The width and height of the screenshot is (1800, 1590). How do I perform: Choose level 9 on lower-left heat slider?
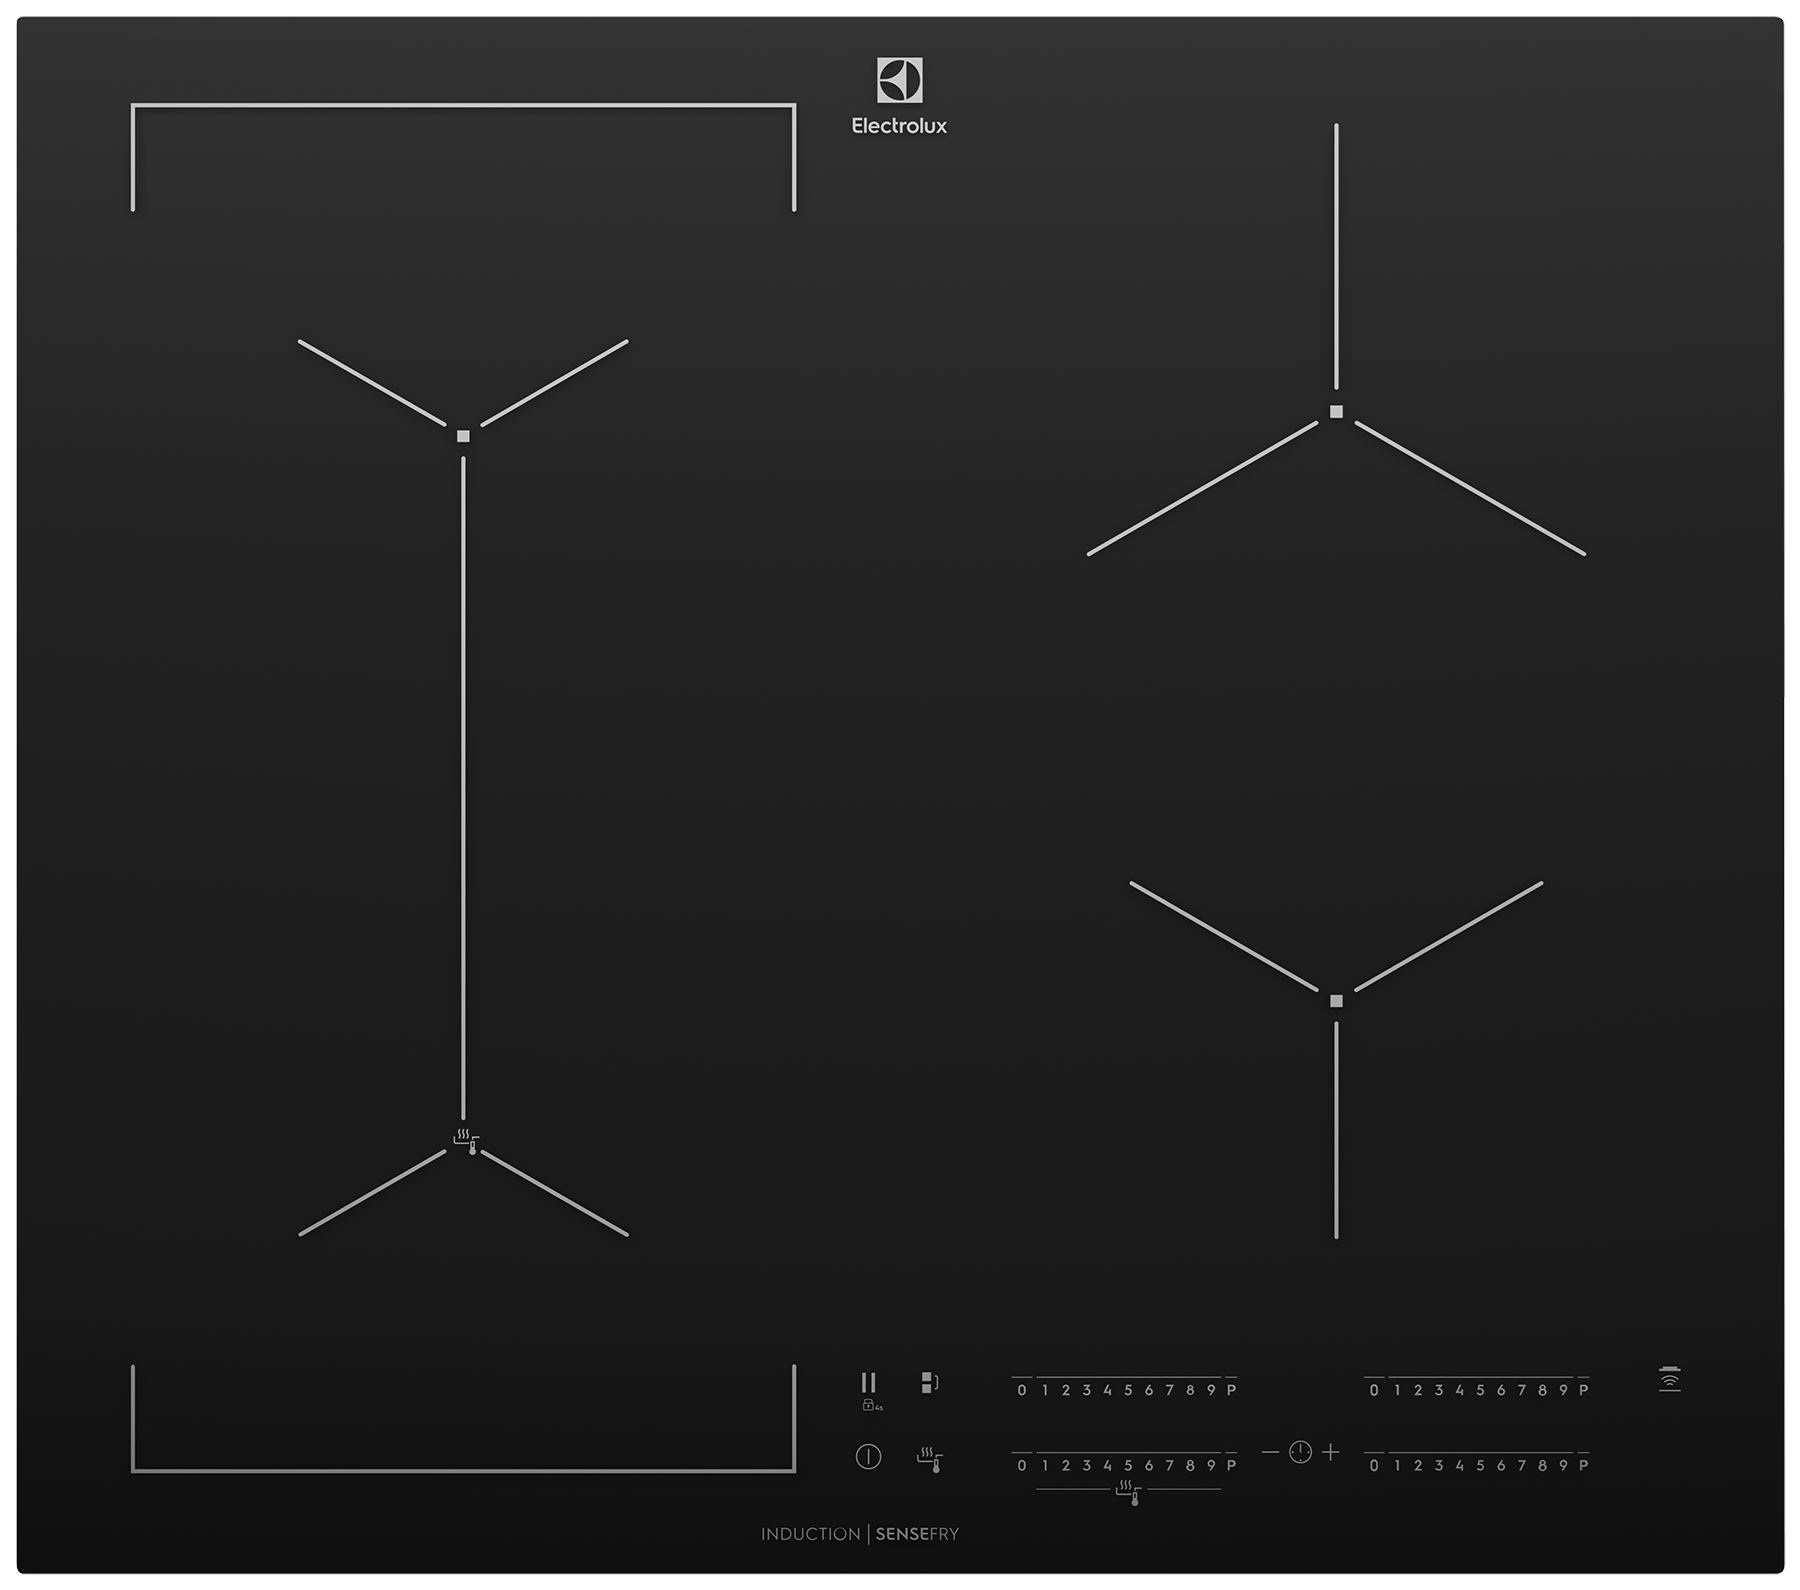pyautogui.click(x=1211, y=1465)
